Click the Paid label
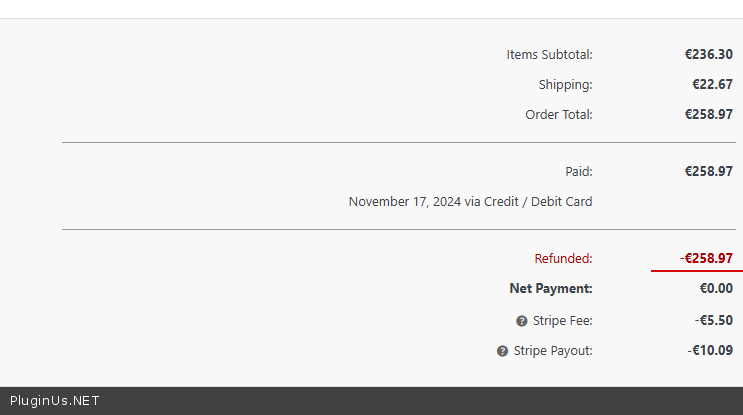743x415 pixels. (x=578, y=172)
